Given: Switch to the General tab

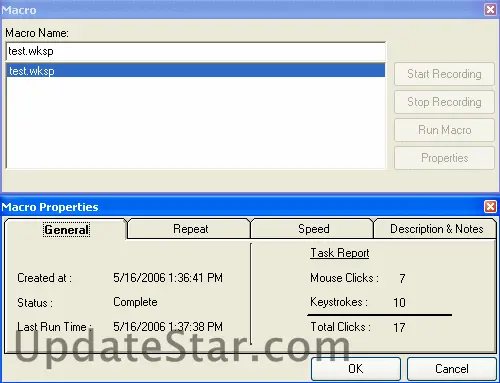Looking at the screenshot, I should pyautogui.click(x=66, y=229).
